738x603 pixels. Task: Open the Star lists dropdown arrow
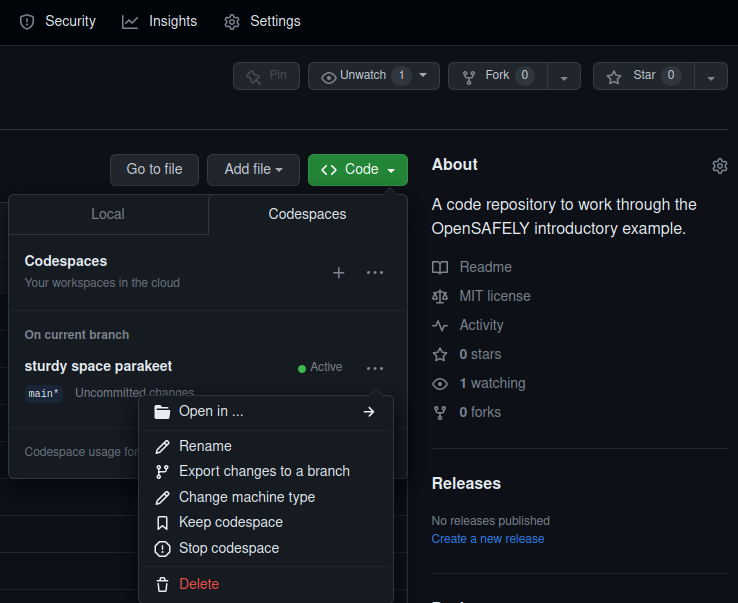pos(710,77)
